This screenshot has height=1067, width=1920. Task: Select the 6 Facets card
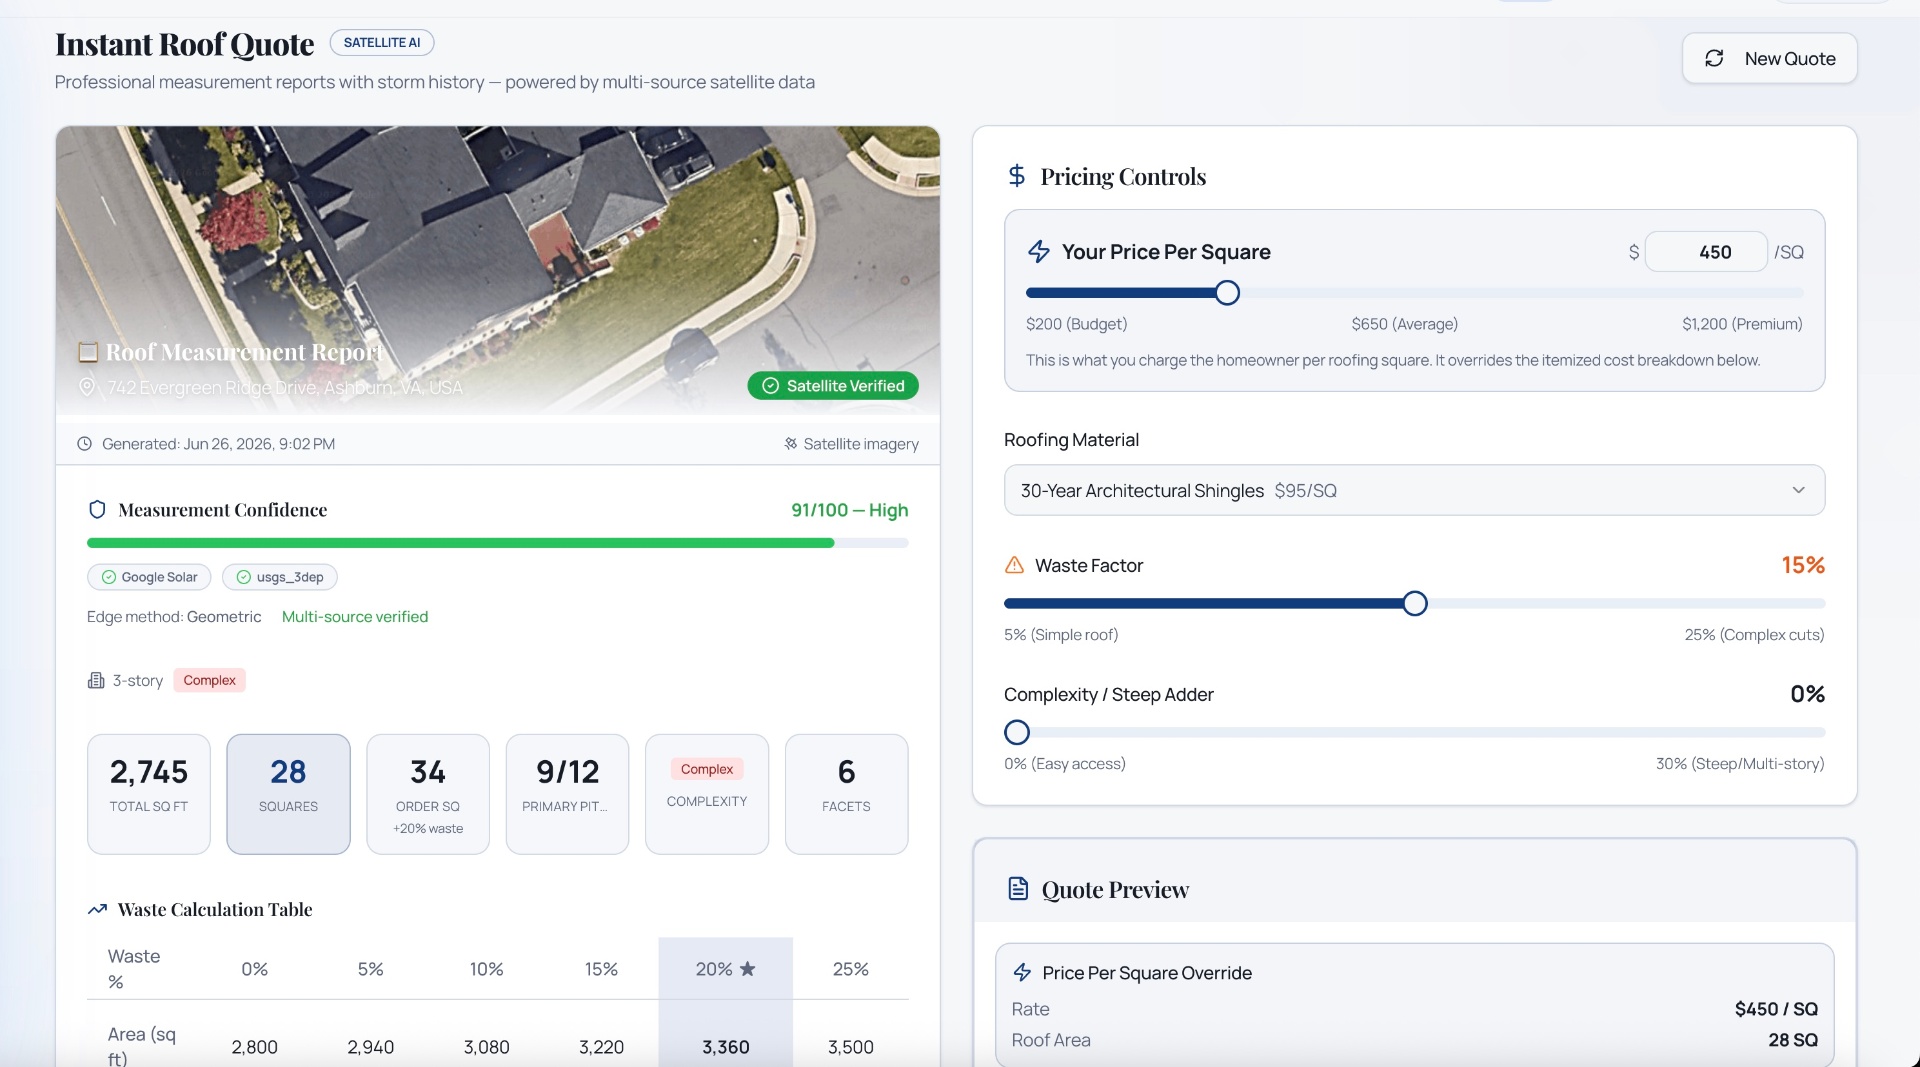[x=846, y=794]
